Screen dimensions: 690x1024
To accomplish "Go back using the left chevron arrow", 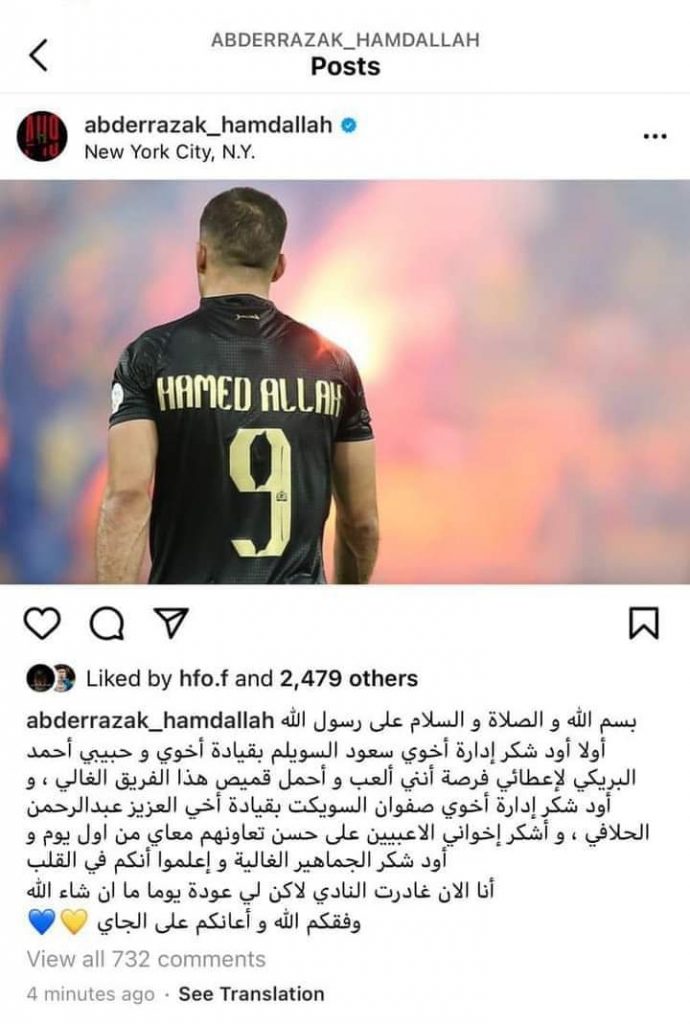I will (x=39, y=55).
